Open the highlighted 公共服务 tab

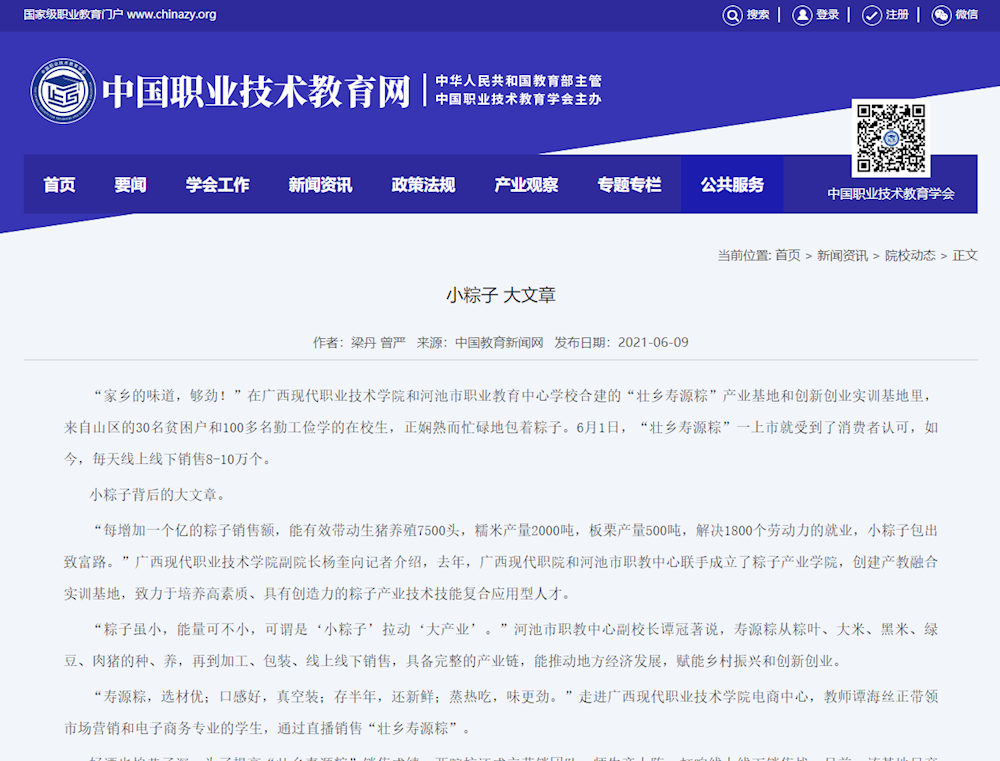point(732,185)
